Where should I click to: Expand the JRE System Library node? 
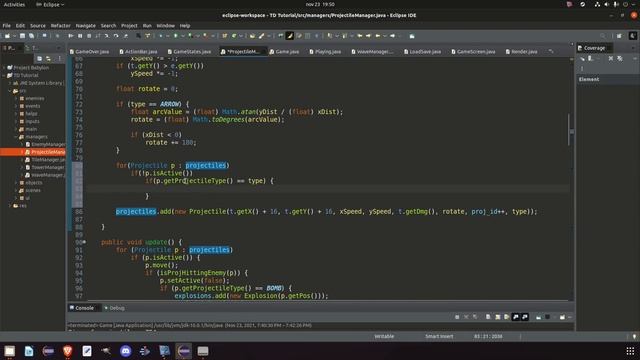(x=11, y=83)
